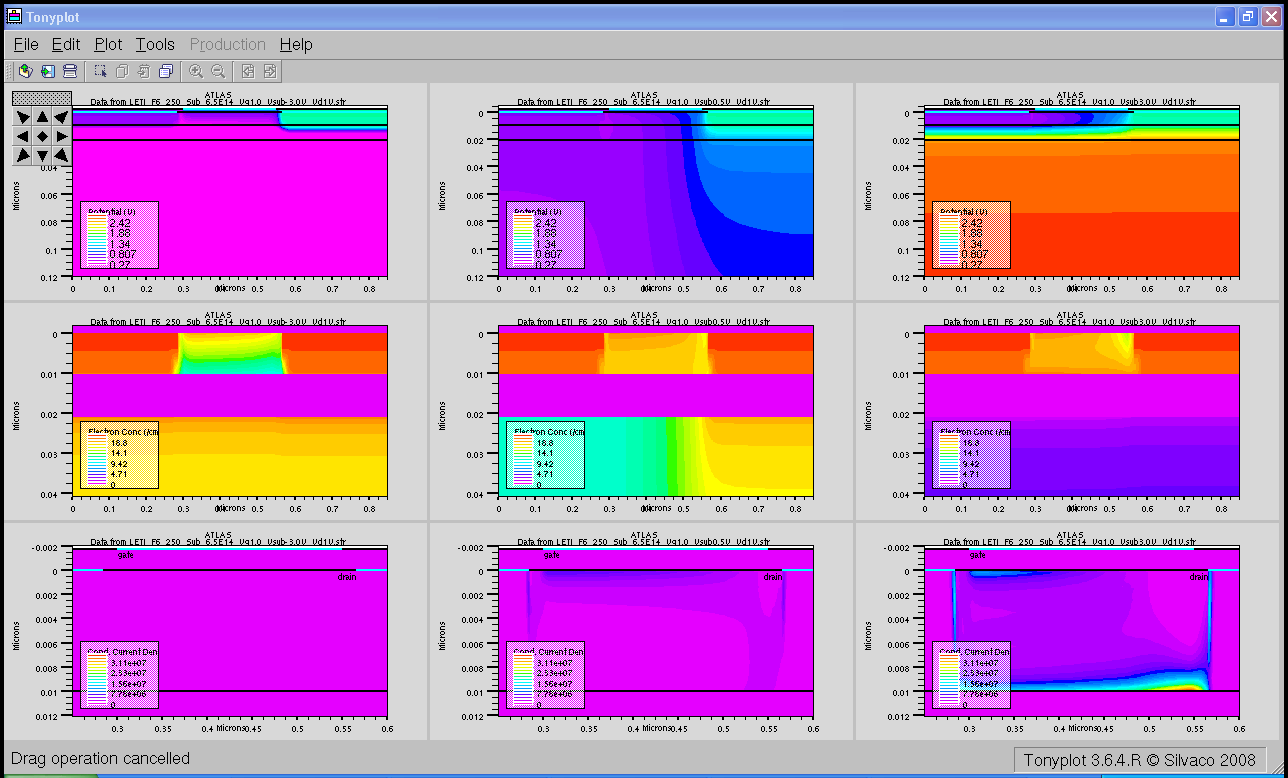Viewport: 1288px width, 778px height.
Task: Click the Current Density legend in Vsub3.0V plot
Action: coord(971,675)
